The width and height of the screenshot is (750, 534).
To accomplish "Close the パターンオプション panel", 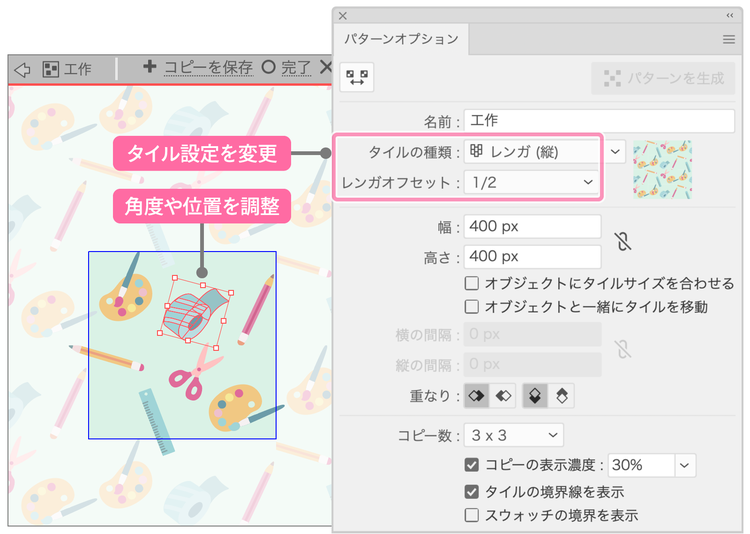I will 342,16.
